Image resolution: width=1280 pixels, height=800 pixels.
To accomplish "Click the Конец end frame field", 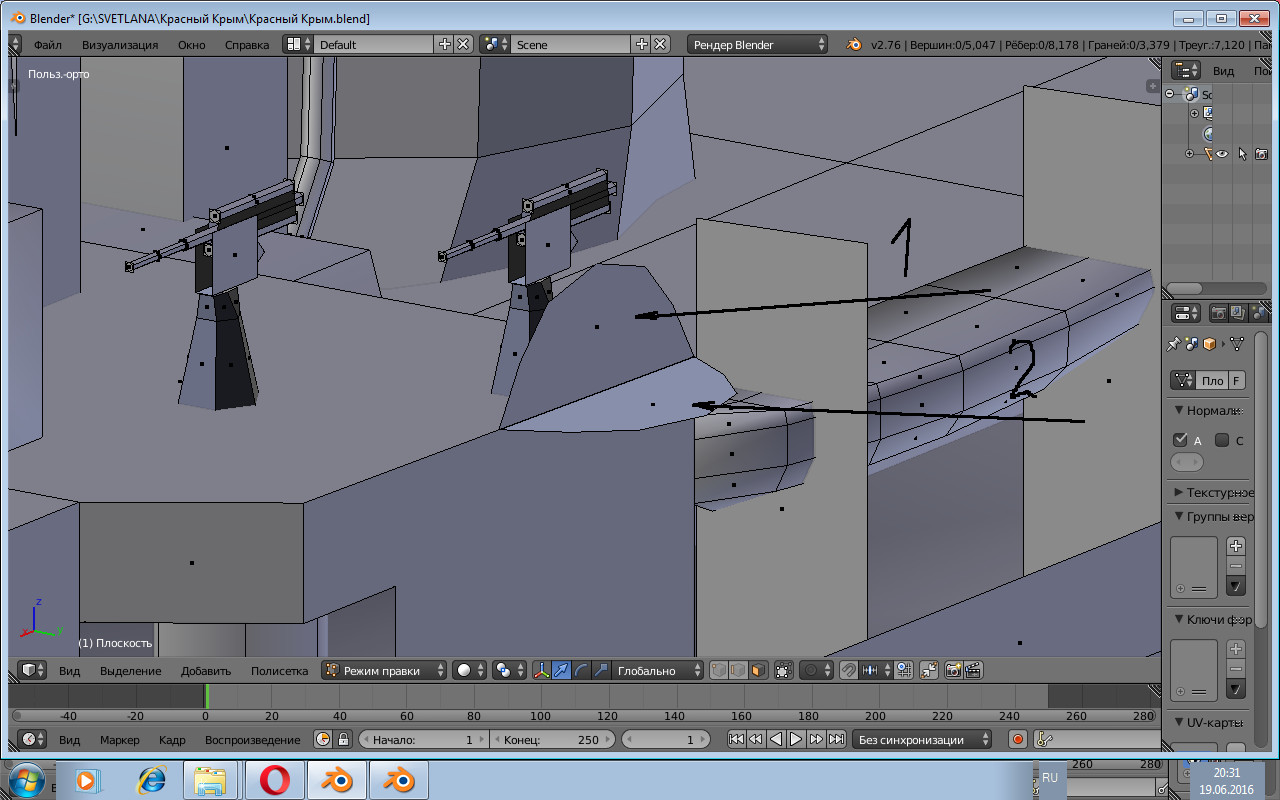I will click(550, 740).
